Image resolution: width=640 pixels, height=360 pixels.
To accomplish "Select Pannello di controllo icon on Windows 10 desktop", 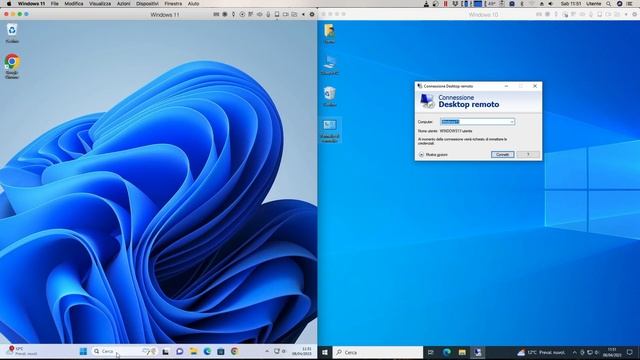I will click(x=329, y=131).
